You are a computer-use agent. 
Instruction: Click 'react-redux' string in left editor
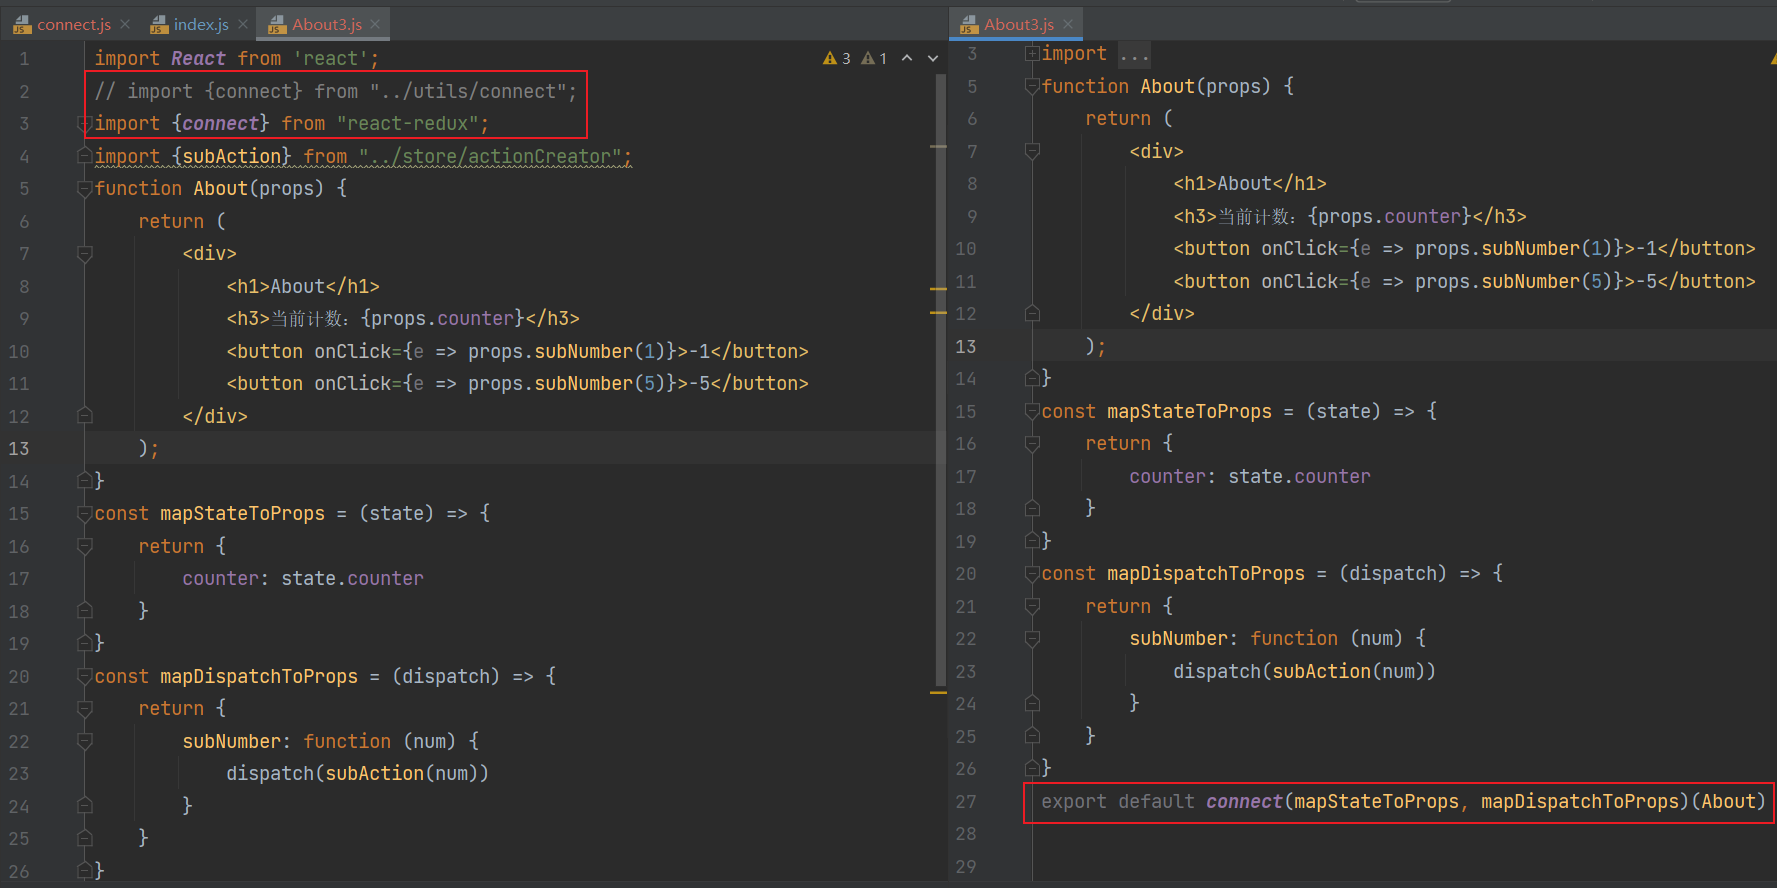[408, 124]
